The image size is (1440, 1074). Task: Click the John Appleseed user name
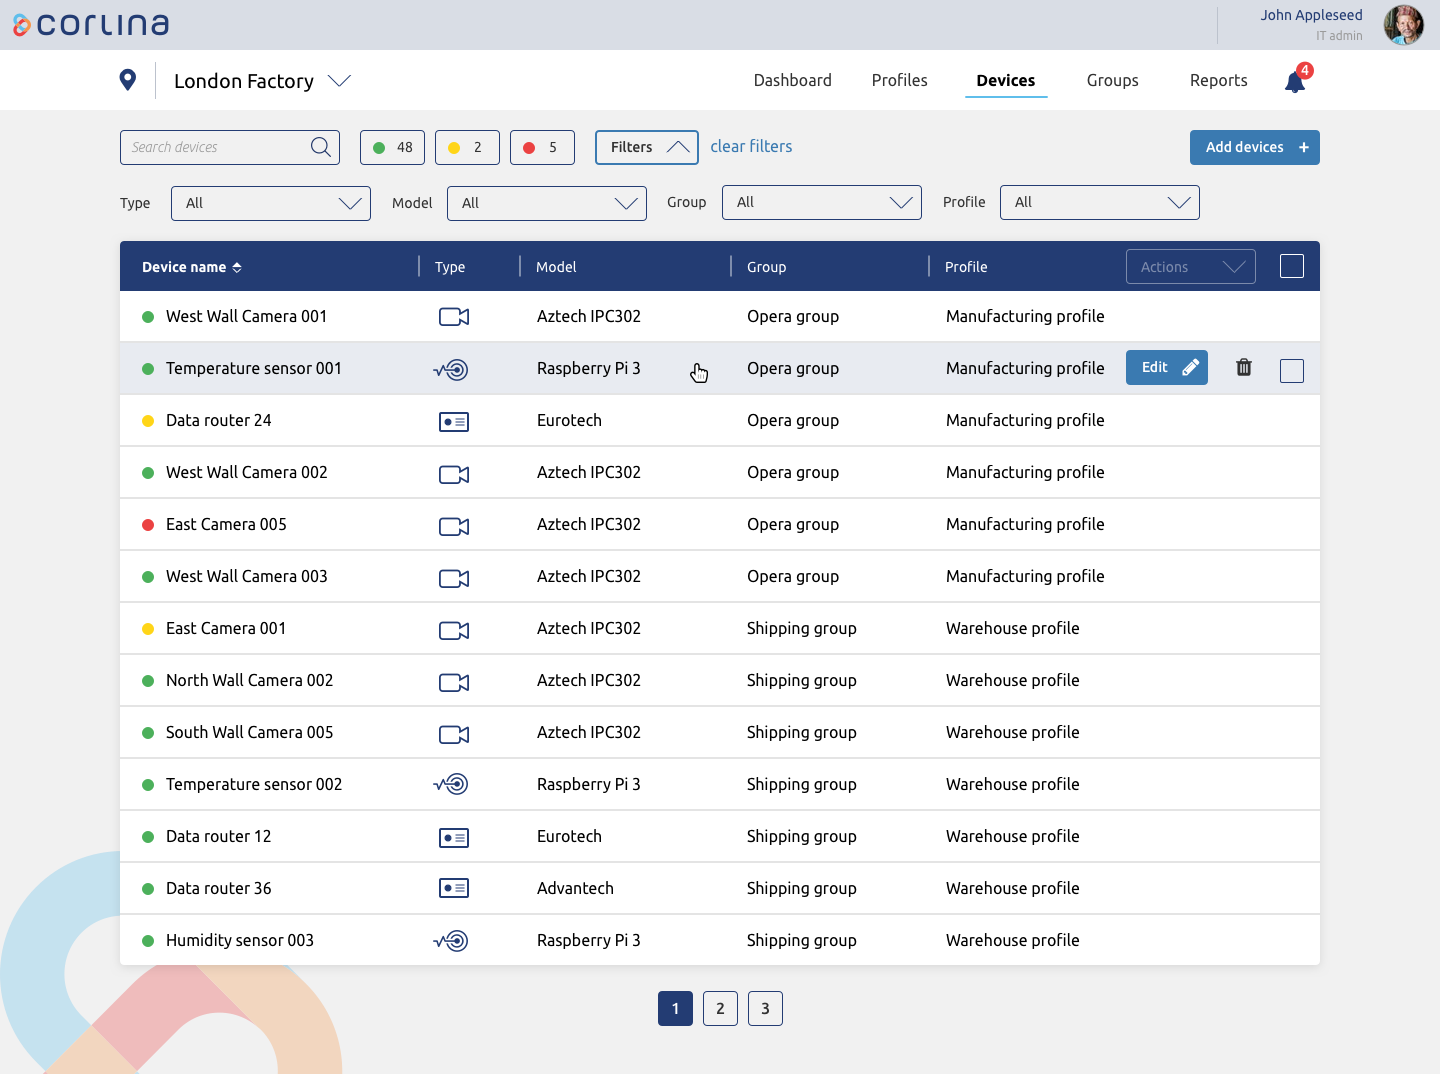(1311, 15)
